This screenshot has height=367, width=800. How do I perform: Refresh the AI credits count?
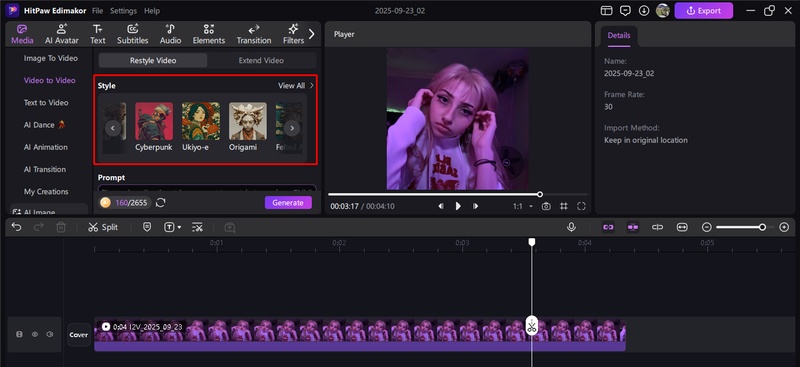point(161,203)
